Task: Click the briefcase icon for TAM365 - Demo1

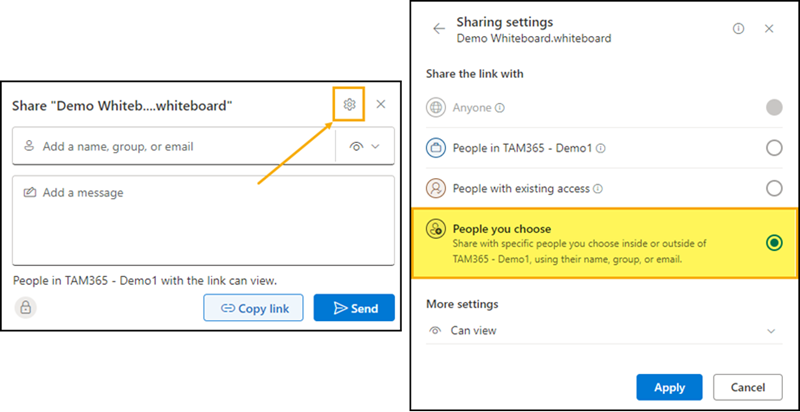Action: pyautogui.click(x=435, y=148)
